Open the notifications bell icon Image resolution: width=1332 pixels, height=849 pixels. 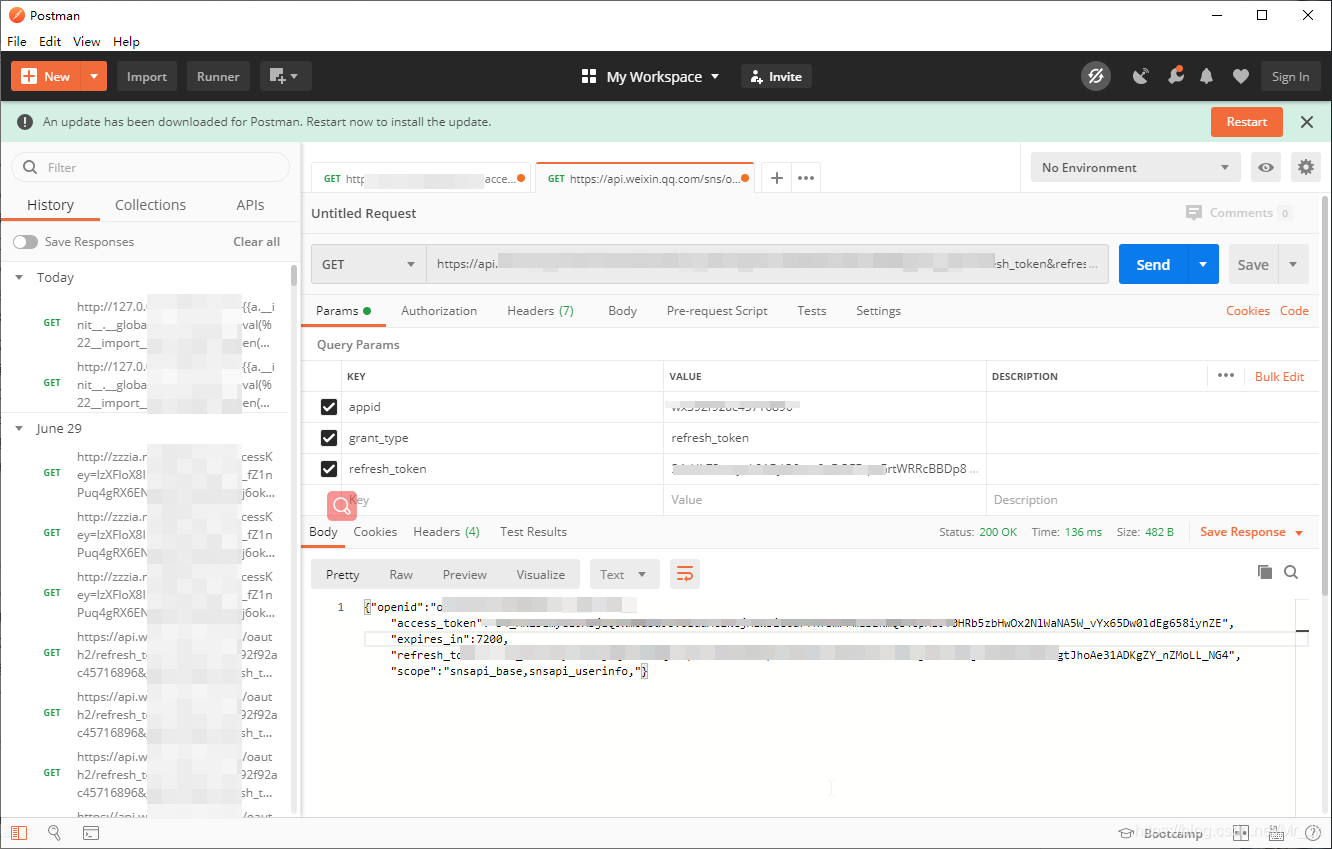[1207, 77]
